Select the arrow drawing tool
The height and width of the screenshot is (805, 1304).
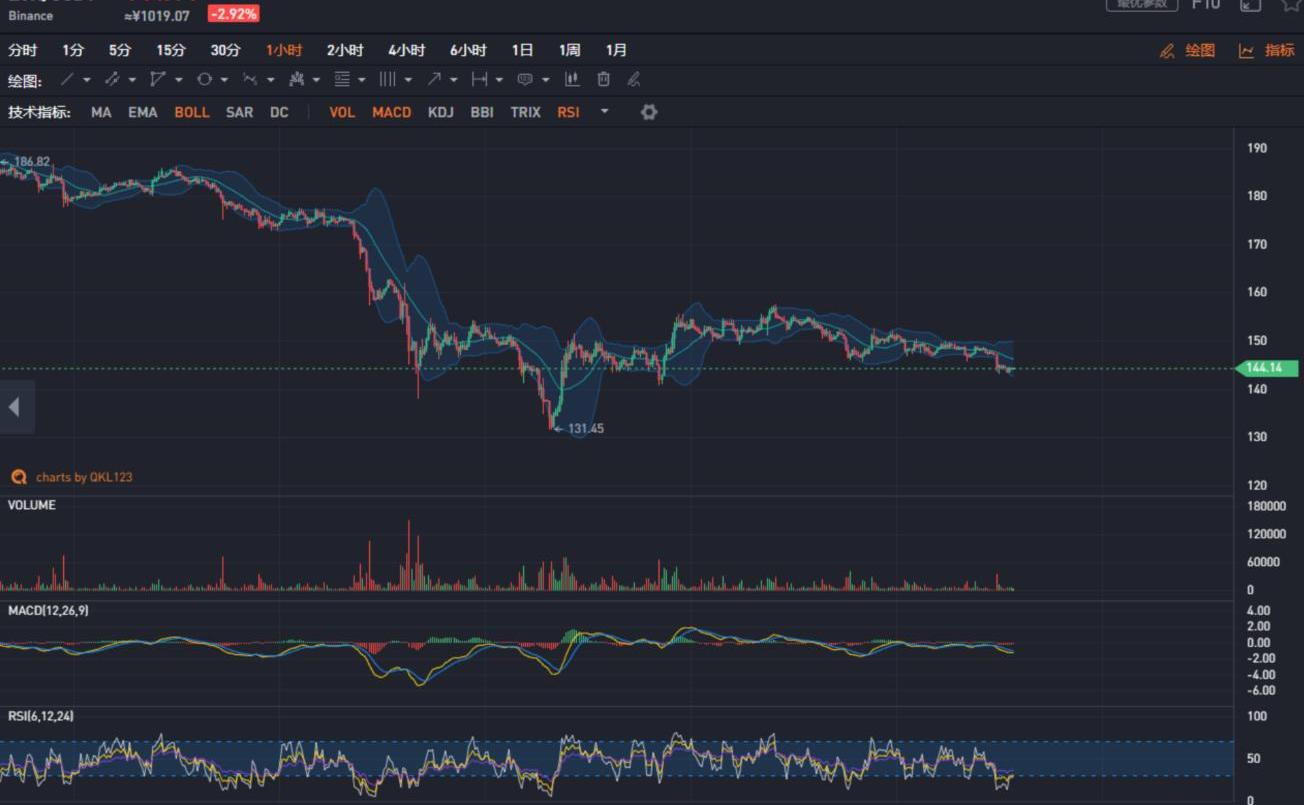434,80
